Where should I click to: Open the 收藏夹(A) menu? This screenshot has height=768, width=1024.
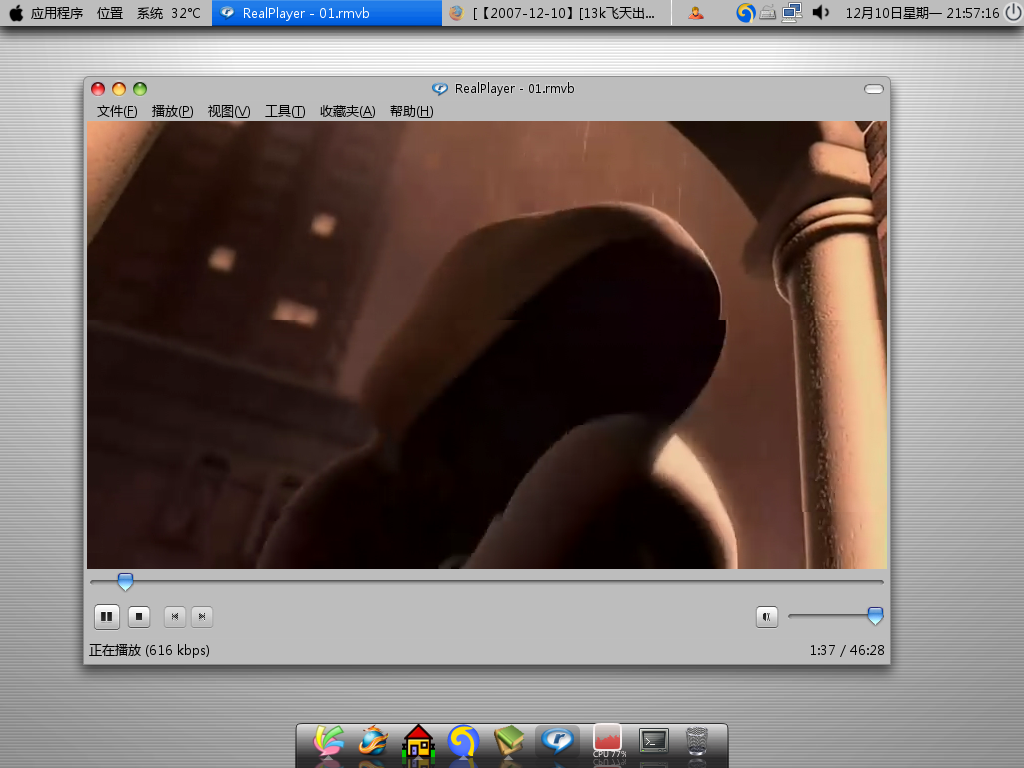pyautogui.click(x=347, y=112)
